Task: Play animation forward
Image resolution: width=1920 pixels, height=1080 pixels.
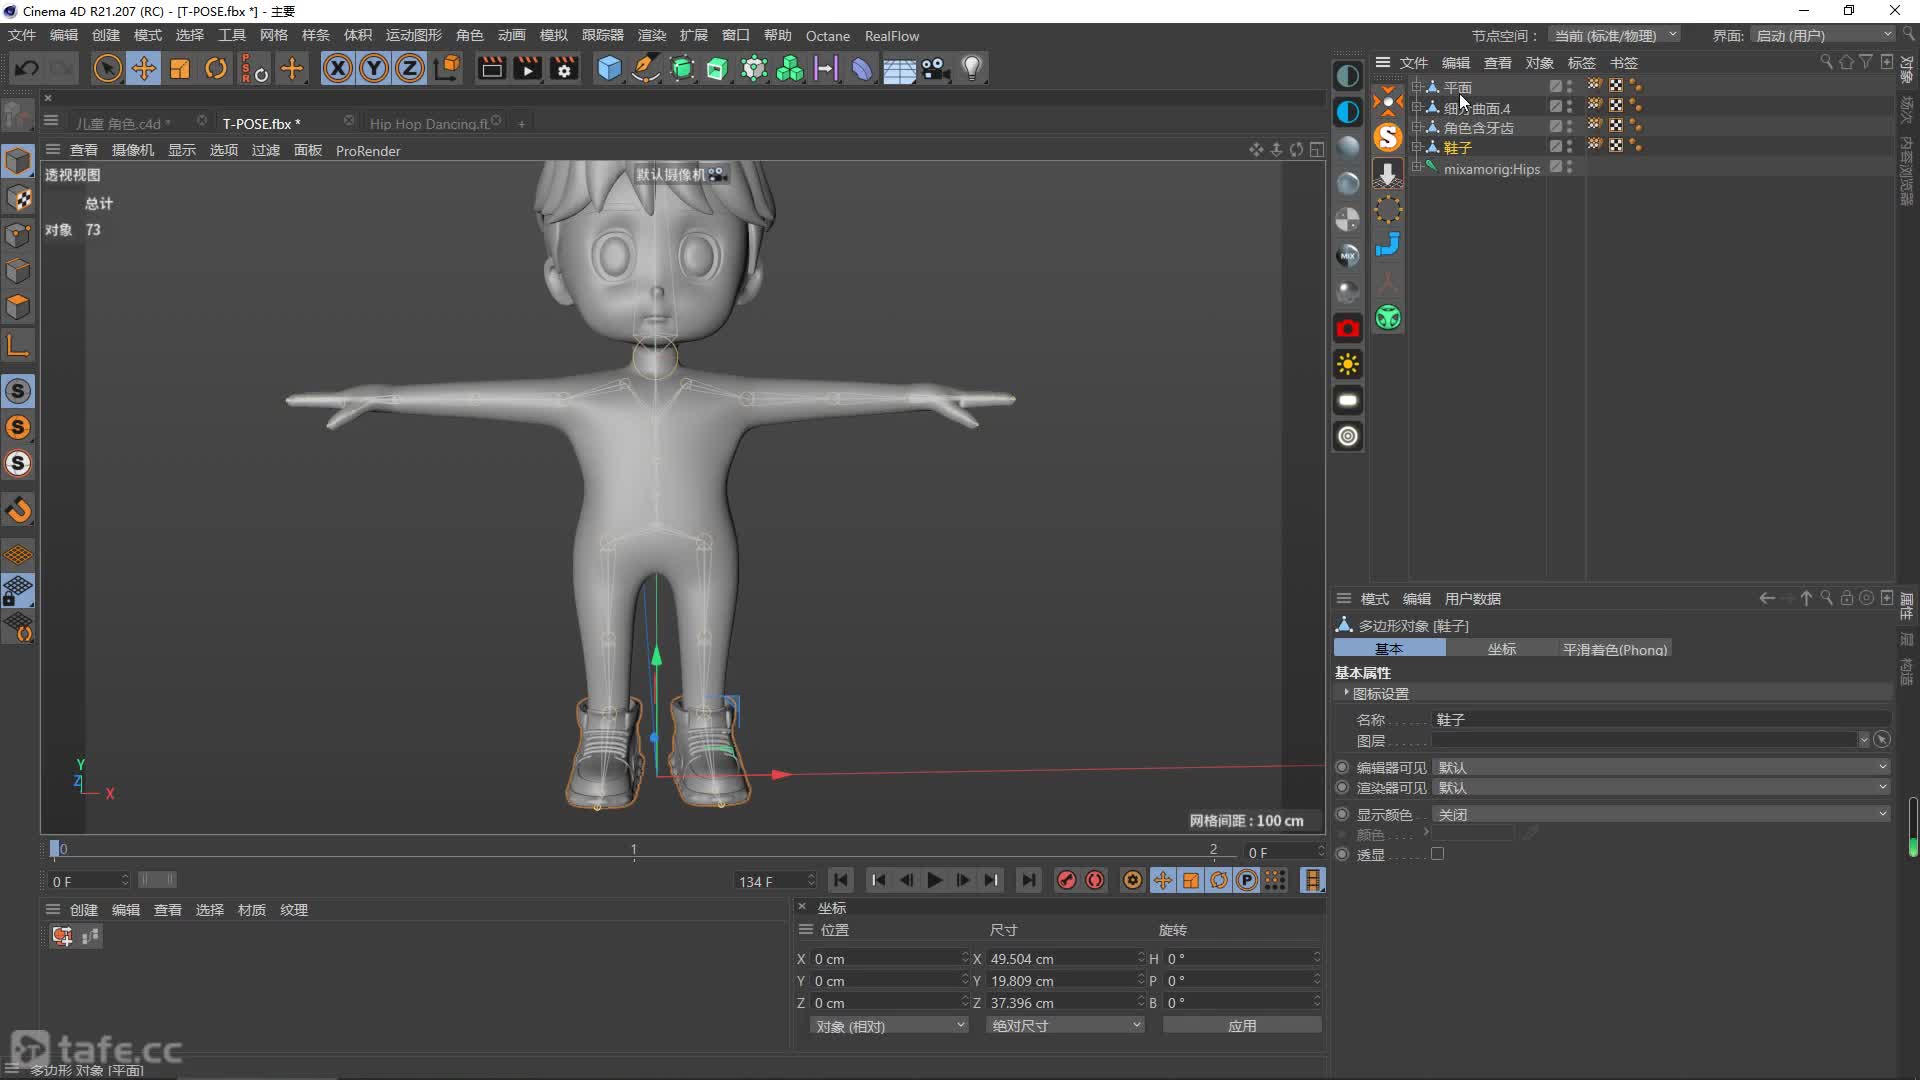Action: (x=935, y=880)
